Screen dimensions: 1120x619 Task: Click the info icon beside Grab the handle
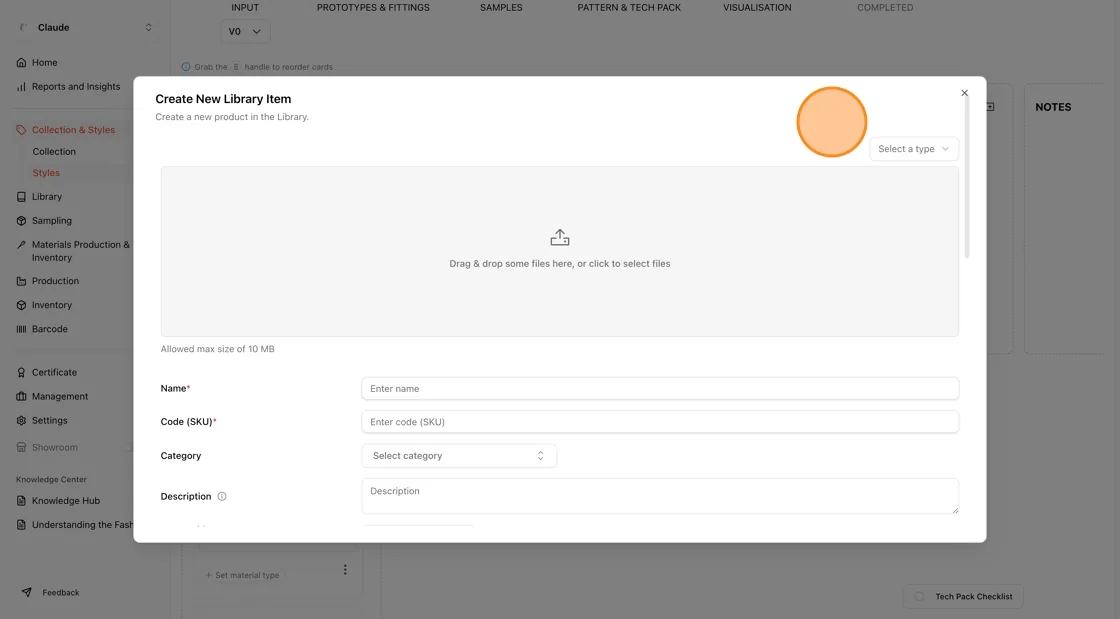point(186,67)
